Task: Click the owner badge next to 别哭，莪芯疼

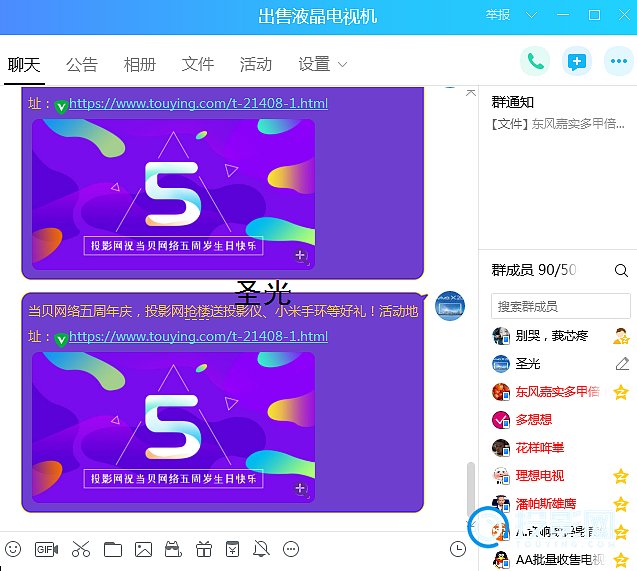Action: point(621,336)
